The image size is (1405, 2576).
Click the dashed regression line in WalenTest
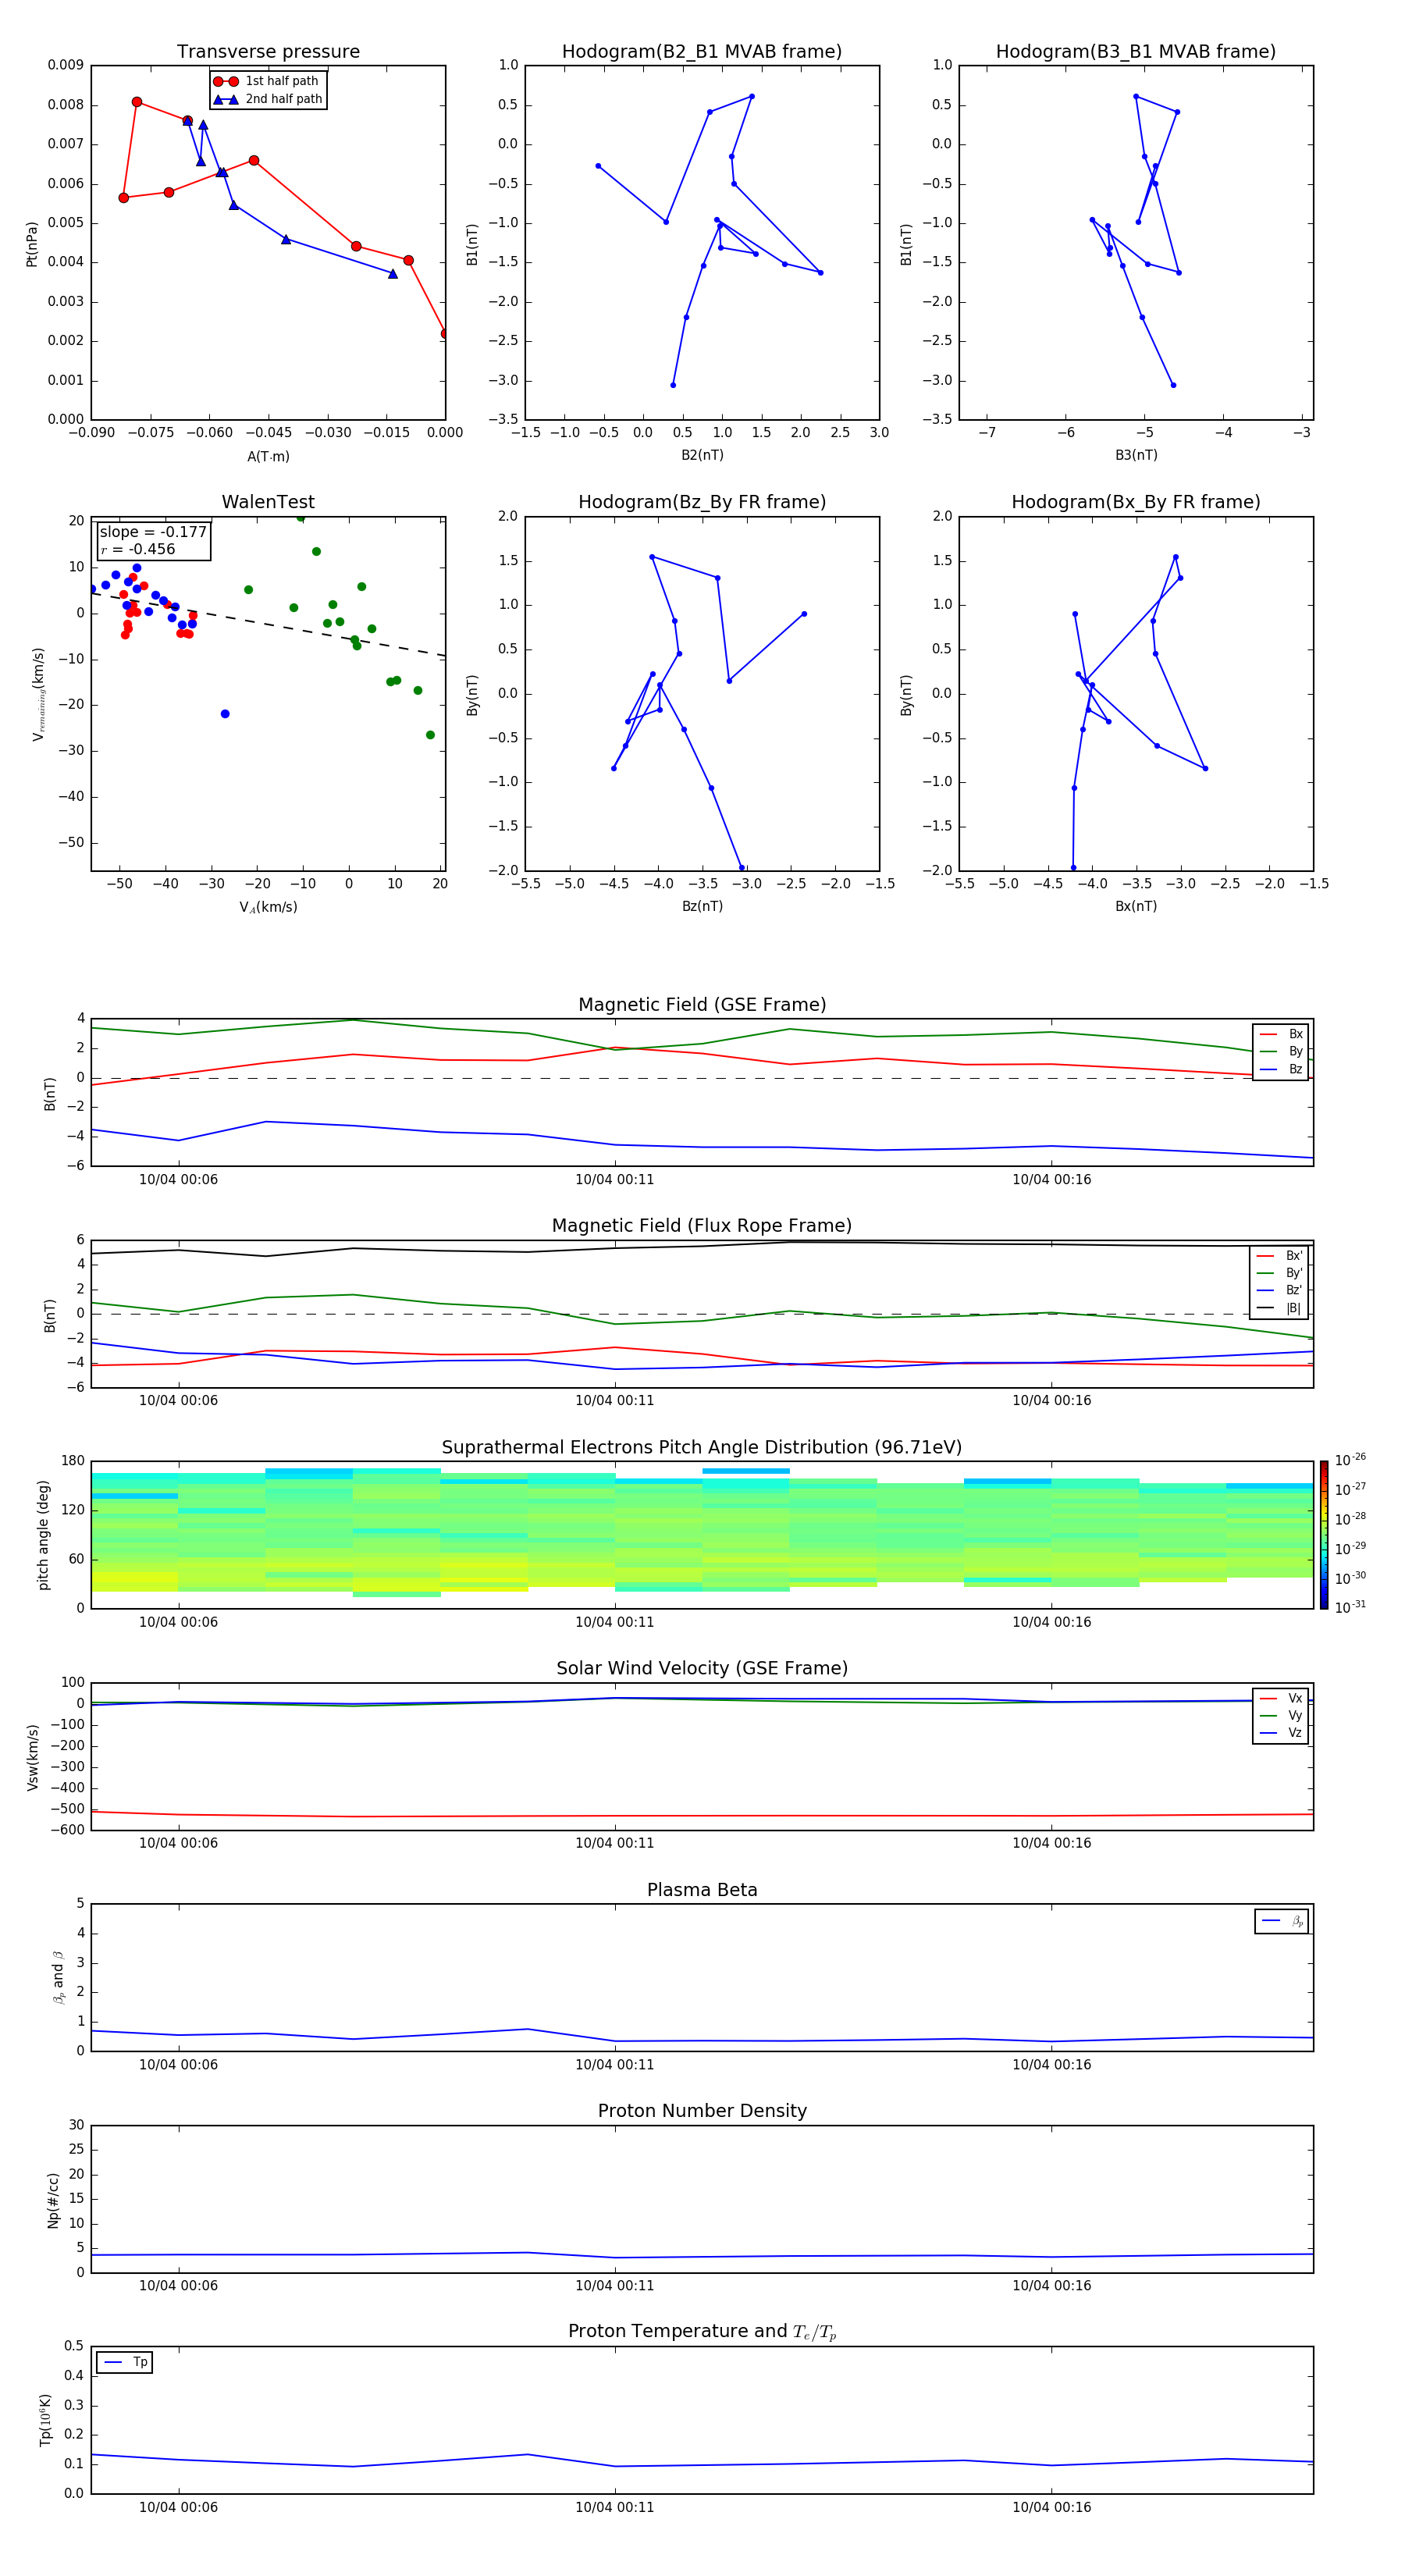(268, 624)
